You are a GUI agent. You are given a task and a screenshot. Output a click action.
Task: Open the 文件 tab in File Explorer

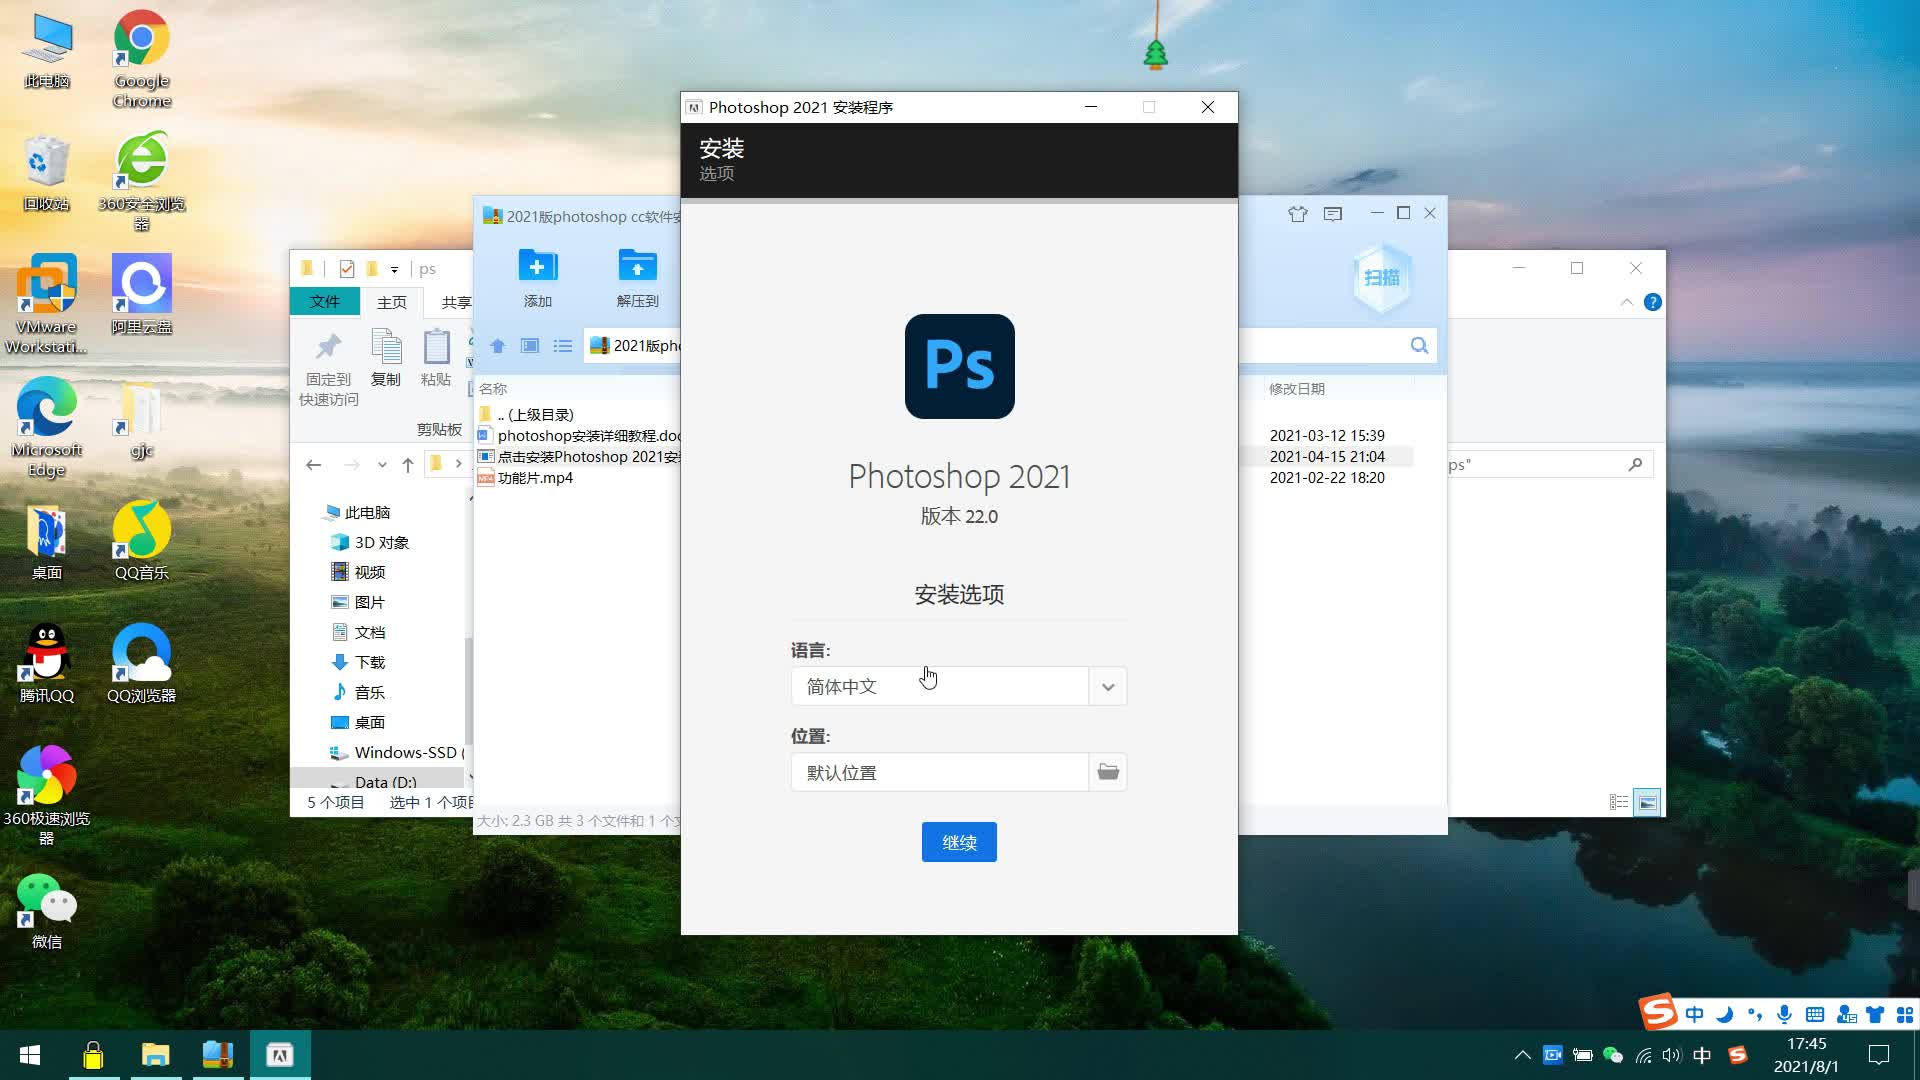(x=325, y=302)
